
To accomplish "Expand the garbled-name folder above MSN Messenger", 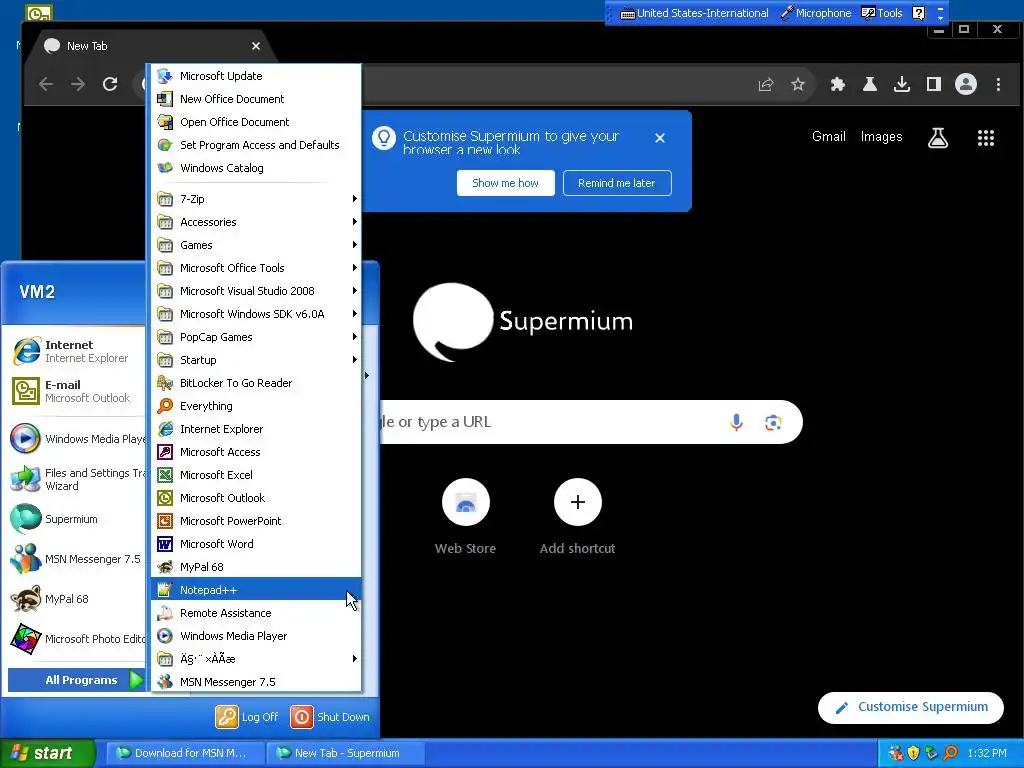I will [256, 659].
